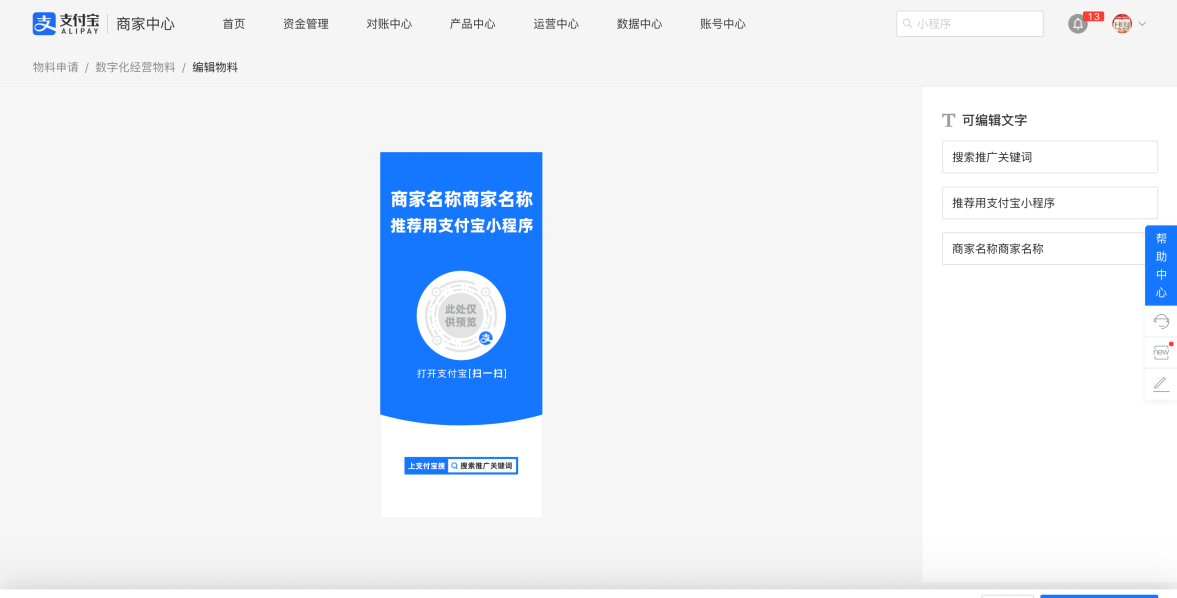Viewport: 1177px width, 598px height.
Task: Click 推荐用支付宝小程序 line on poster
Action: click(462, 226)
